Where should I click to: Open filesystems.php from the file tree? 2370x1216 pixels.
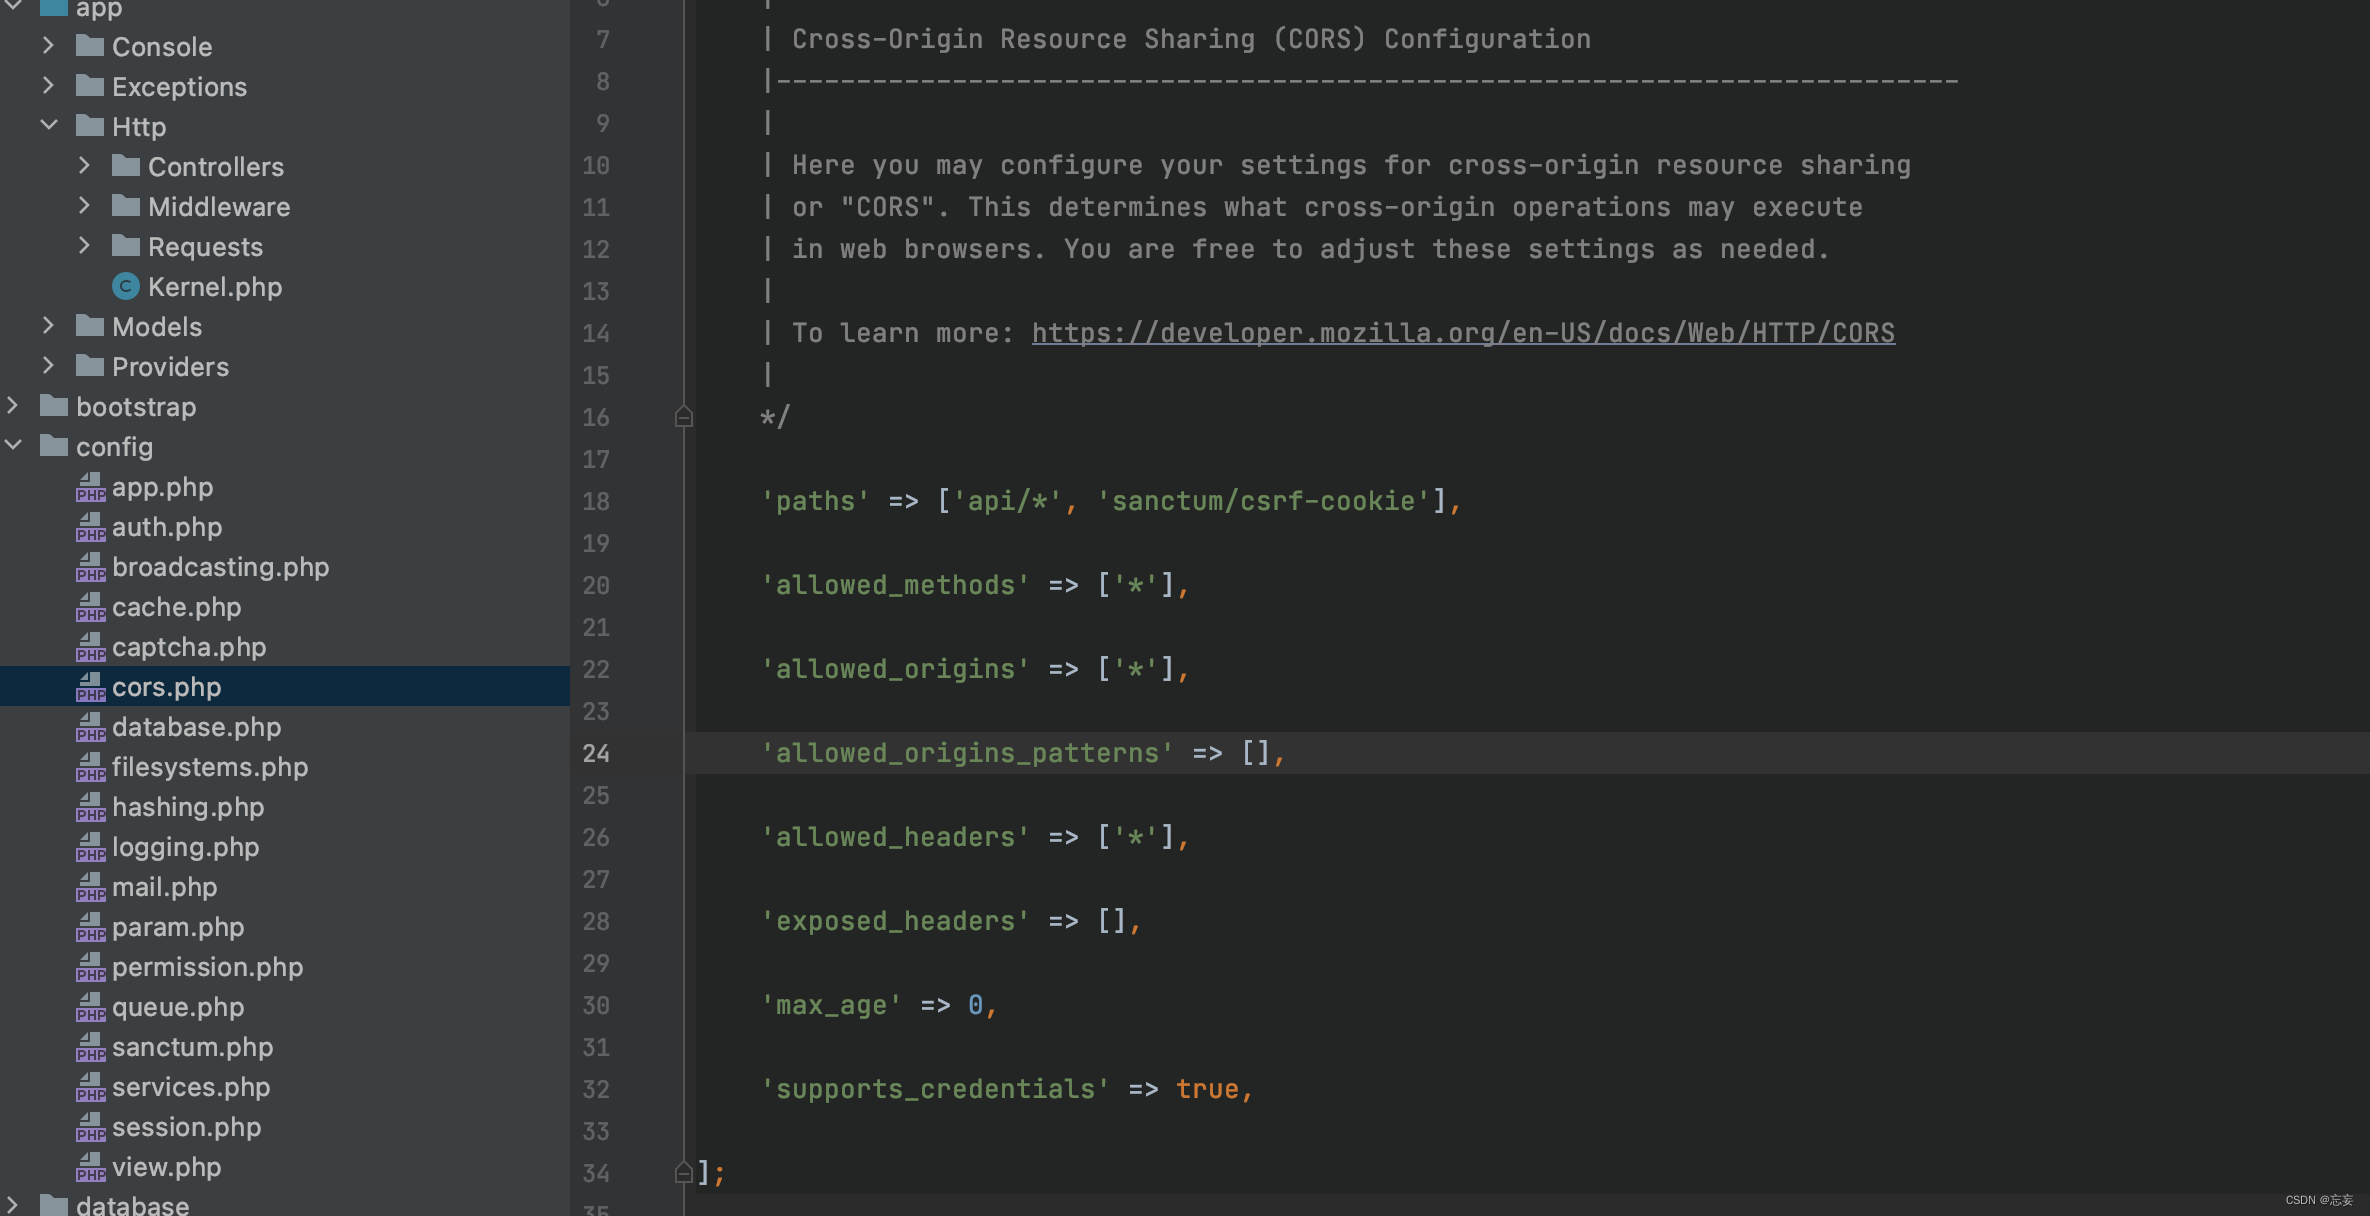[209, 767]
